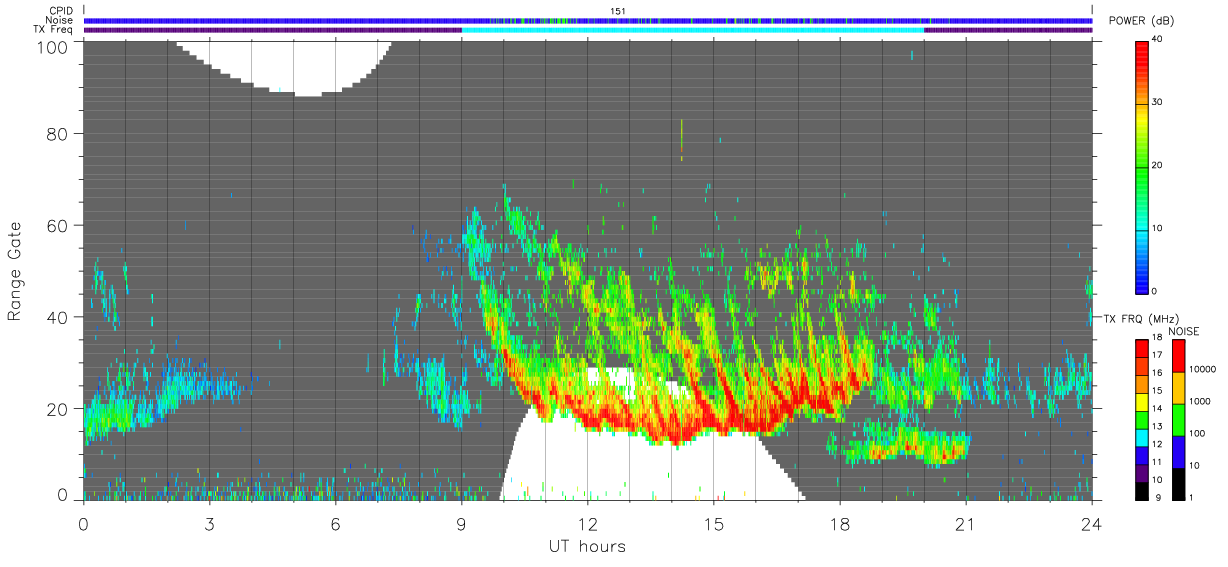
Task: Select the cyan 12–13 MHz TX FRQ swatch
Action: [1143, 436]
